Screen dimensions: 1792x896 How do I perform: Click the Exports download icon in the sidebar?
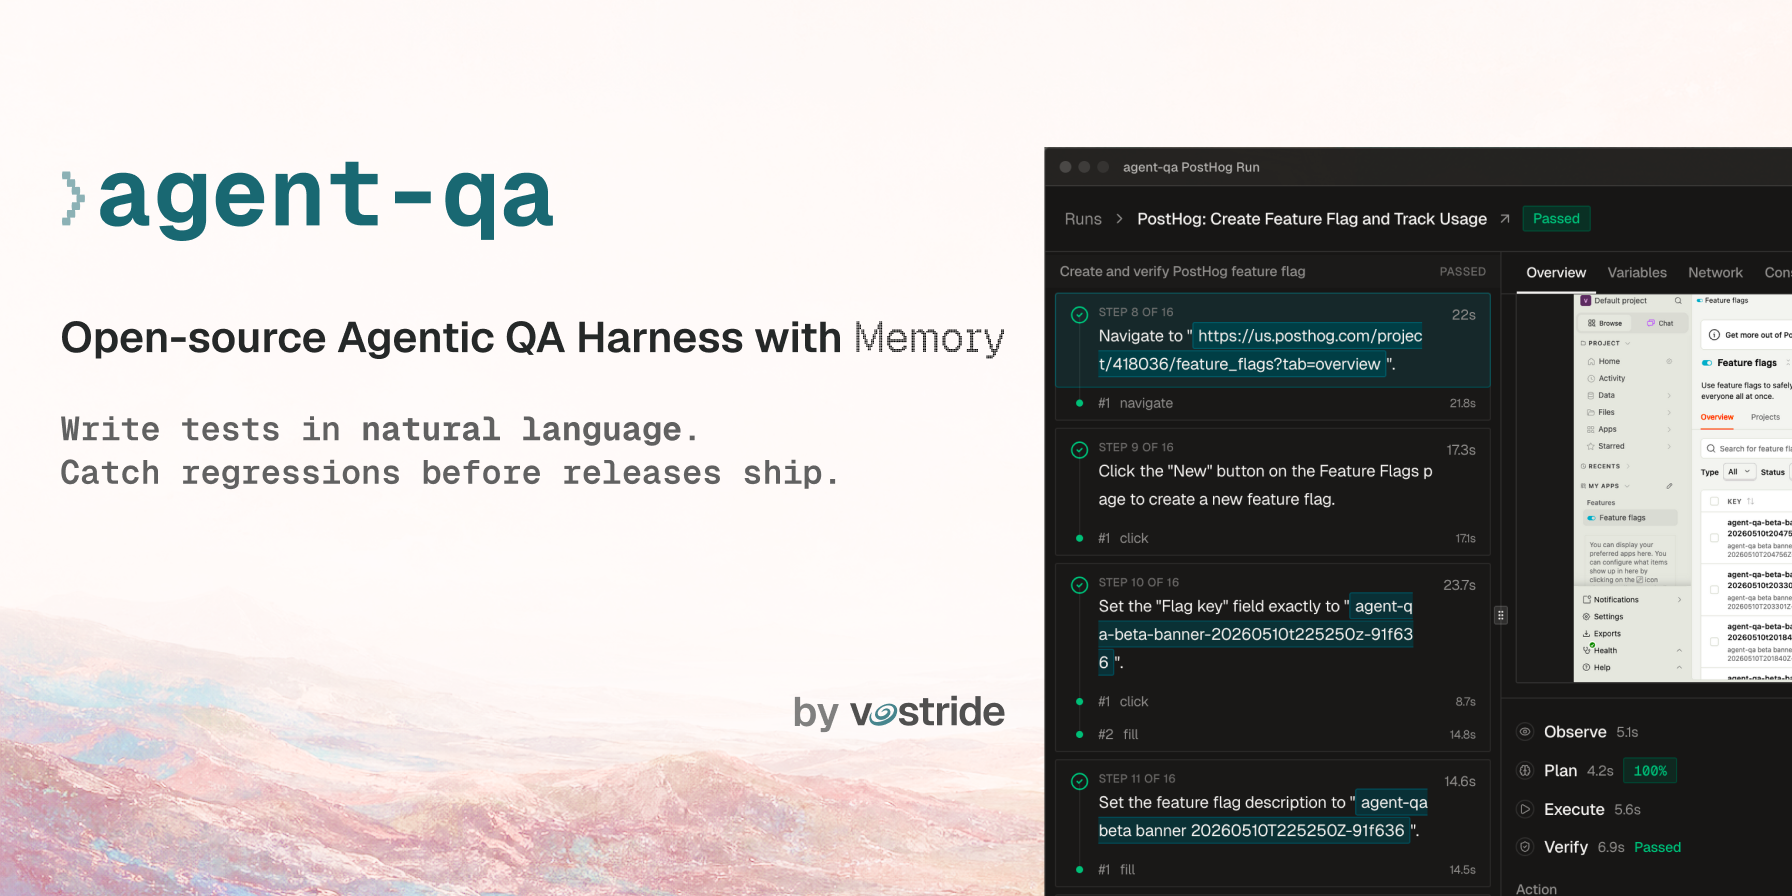tap(1587, 634)
